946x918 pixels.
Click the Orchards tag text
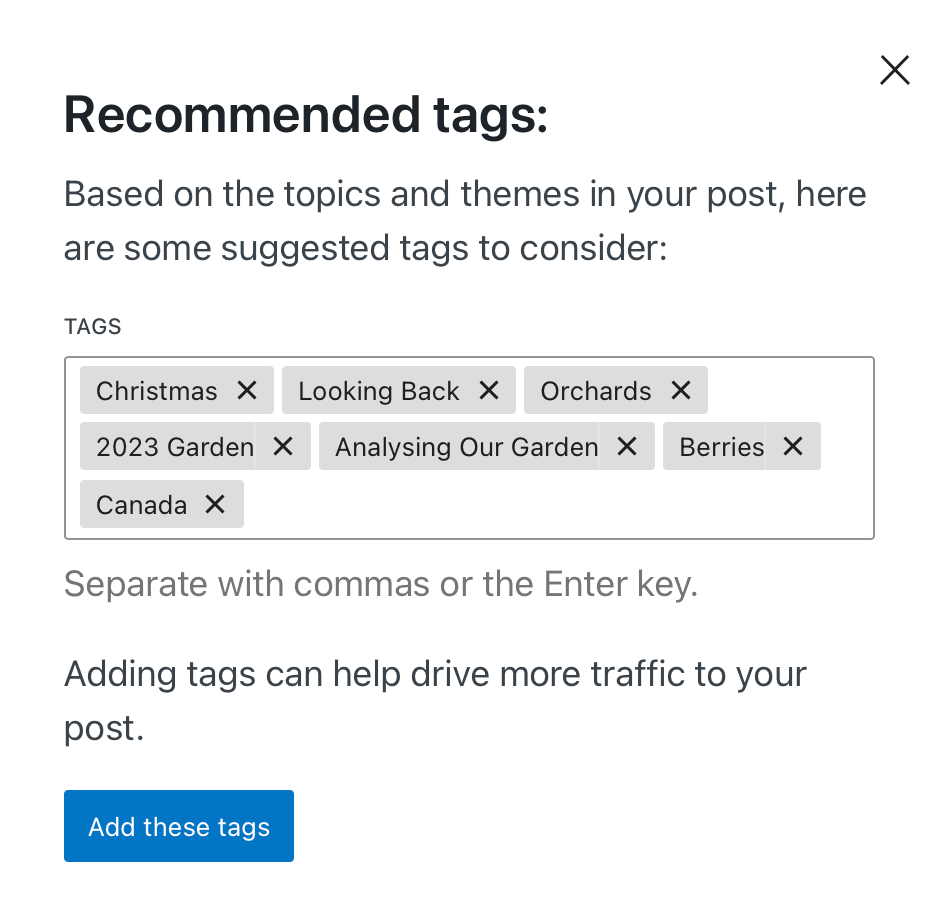(596, 391)
